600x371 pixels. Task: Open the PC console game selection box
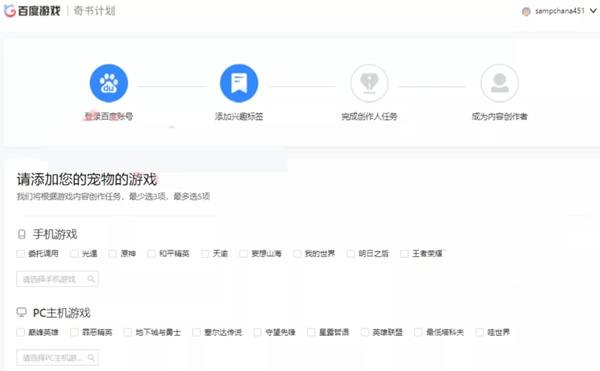pyautogui.click(x=57, y=358)
